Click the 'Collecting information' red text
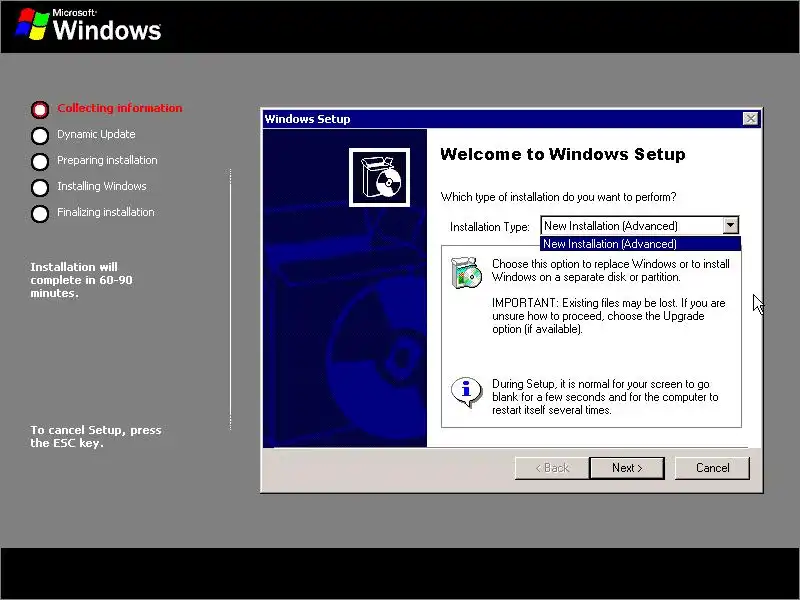This screenshot has height=600, width=800. click(x=119, y=108)
